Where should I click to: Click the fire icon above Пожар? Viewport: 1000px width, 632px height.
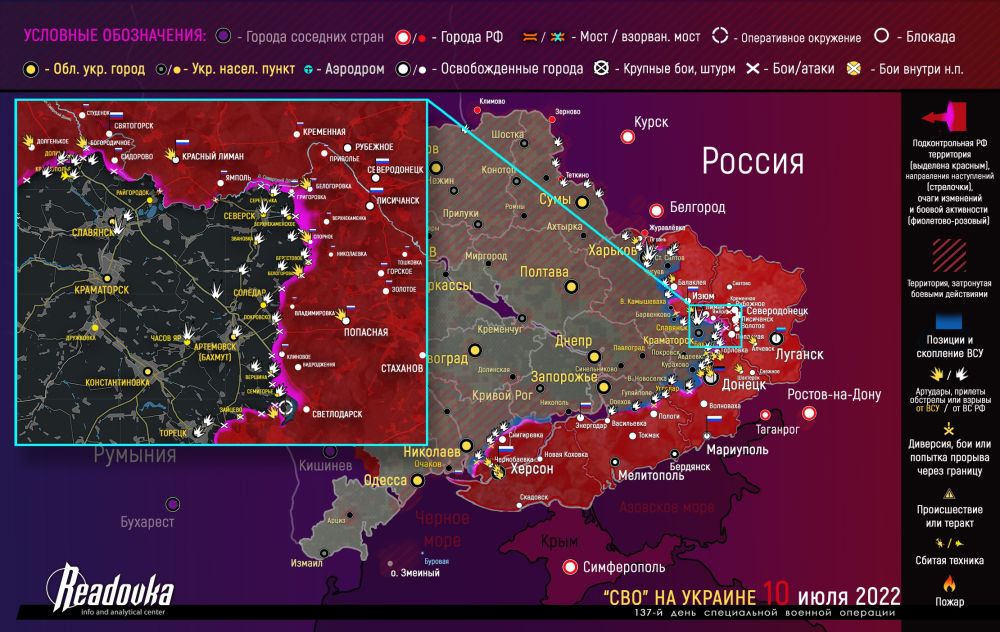point(948,582)
